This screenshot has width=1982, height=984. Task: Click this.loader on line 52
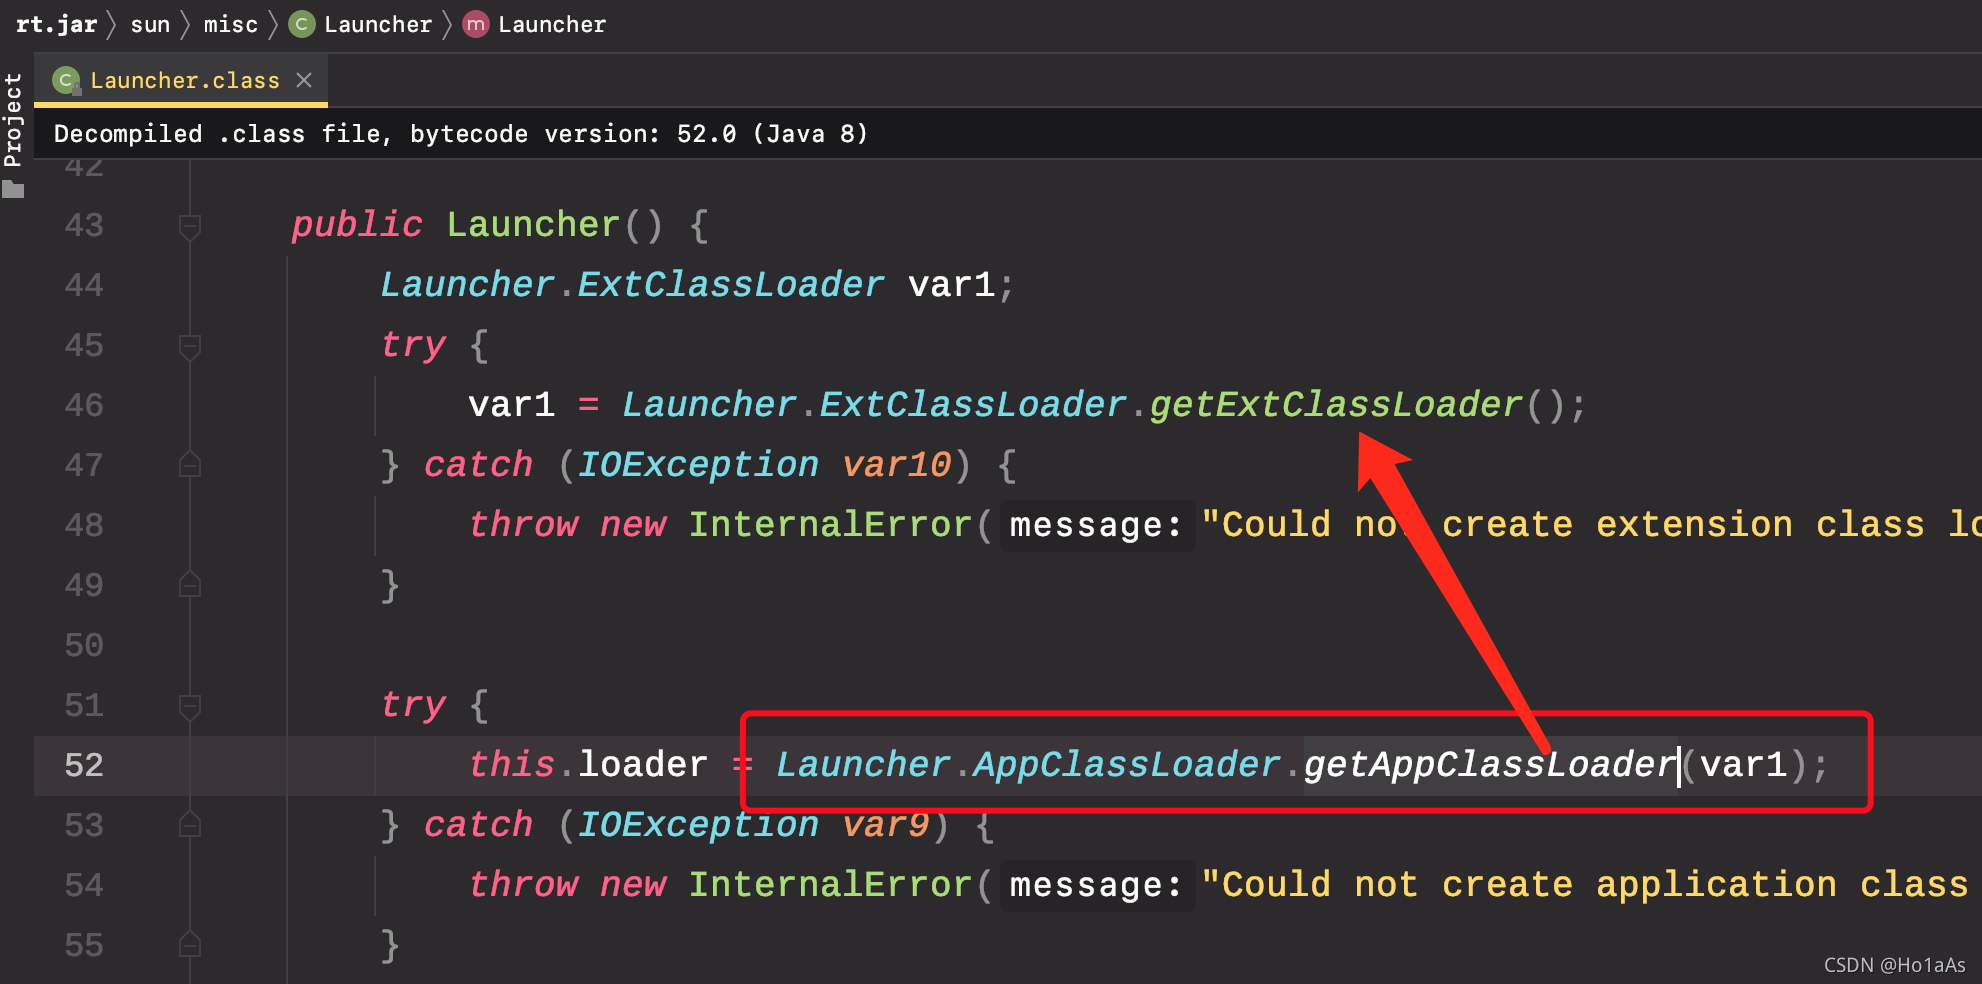coord(588,765)
